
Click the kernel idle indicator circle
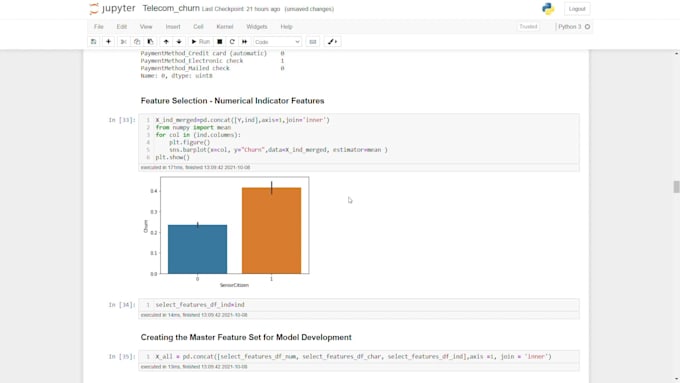(587, 27)
